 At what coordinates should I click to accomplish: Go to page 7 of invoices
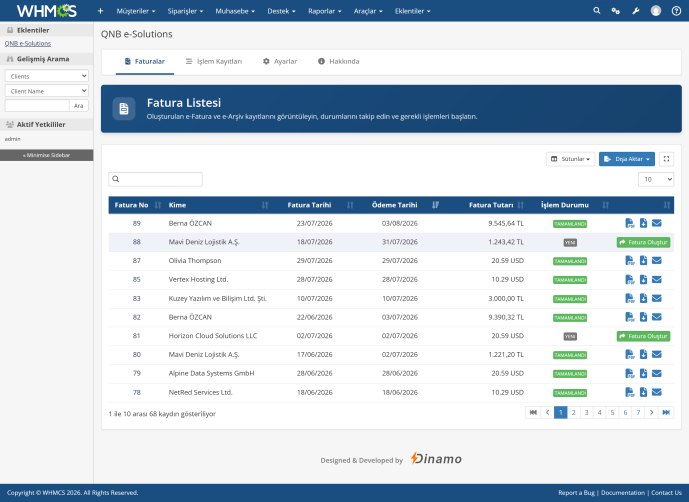click(638, 412)
